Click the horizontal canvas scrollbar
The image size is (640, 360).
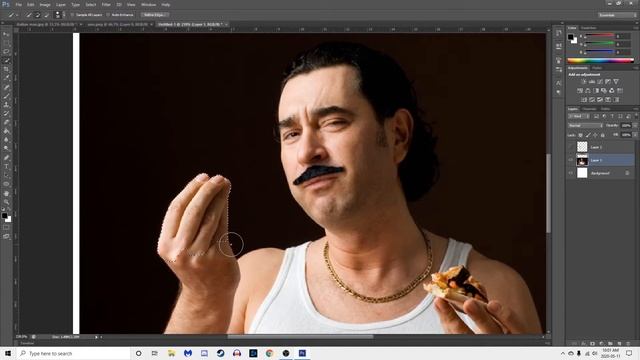pos(300,337)
